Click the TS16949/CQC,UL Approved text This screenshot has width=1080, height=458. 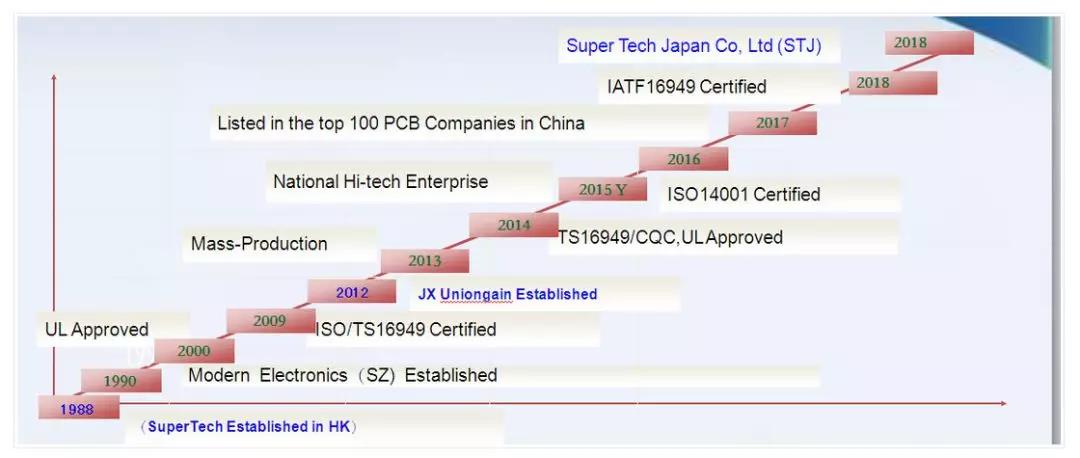tap(670, 237)
